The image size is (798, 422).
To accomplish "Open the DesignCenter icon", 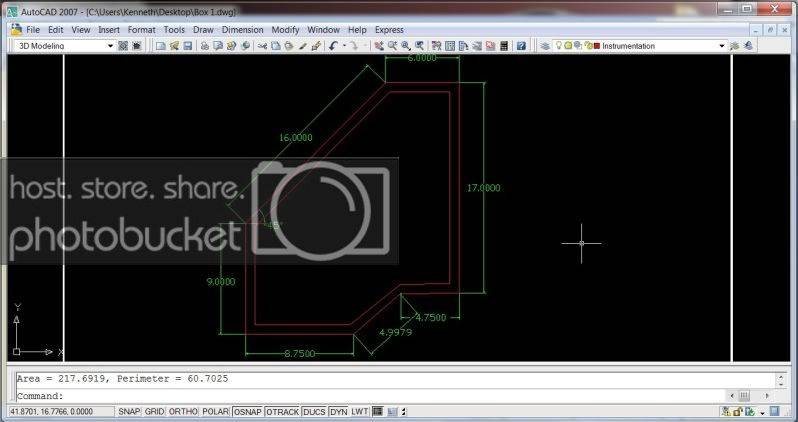I will click(450, 46).
